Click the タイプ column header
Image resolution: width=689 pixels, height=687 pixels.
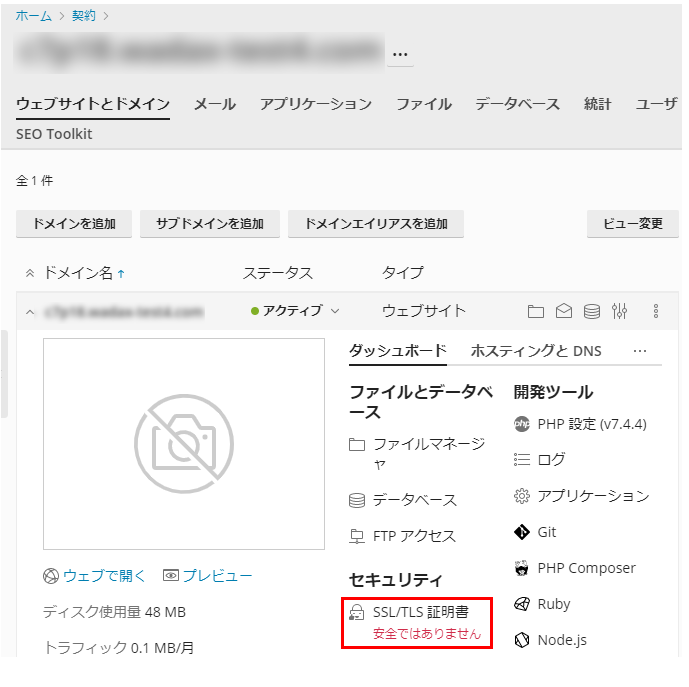[403, 273]
